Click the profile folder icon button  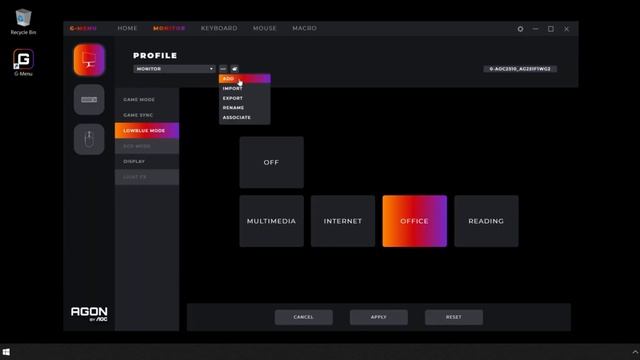[x=234, y=69]
